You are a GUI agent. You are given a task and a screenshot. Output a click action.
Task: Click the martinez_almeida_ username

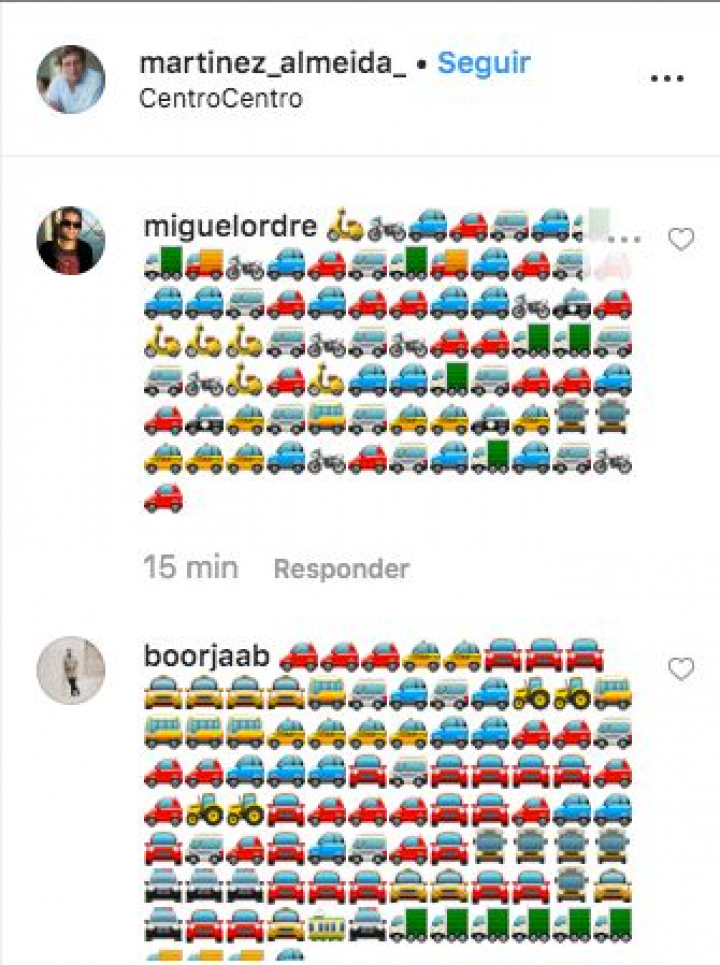click(273, 63)
